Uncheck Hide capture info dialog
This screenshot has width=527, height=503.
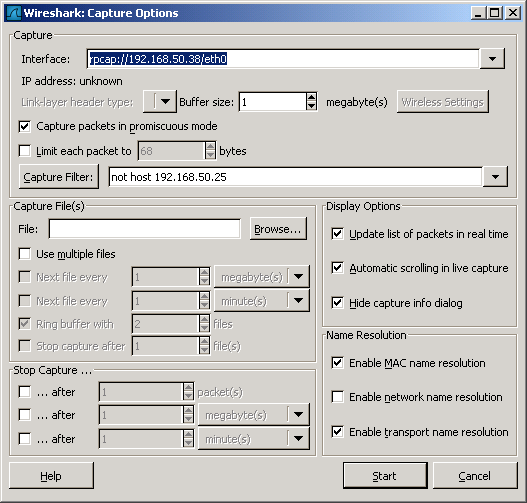[337, 303]
